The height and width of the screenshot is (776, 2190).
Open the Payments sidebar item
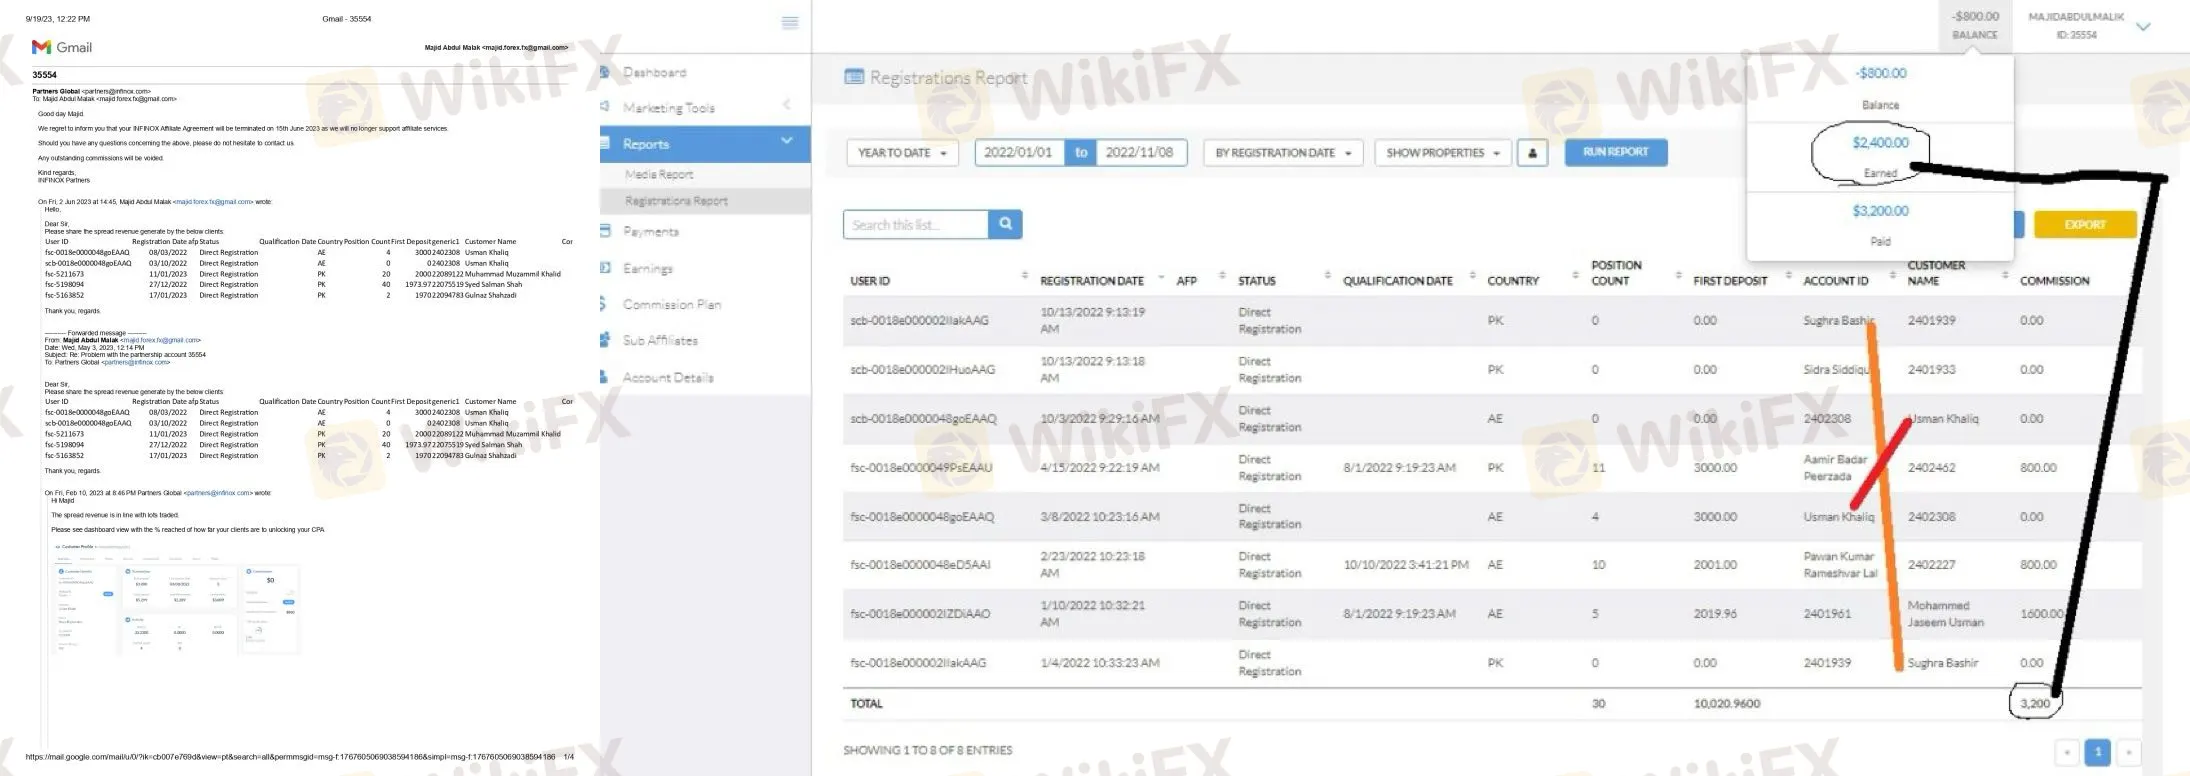650,231
